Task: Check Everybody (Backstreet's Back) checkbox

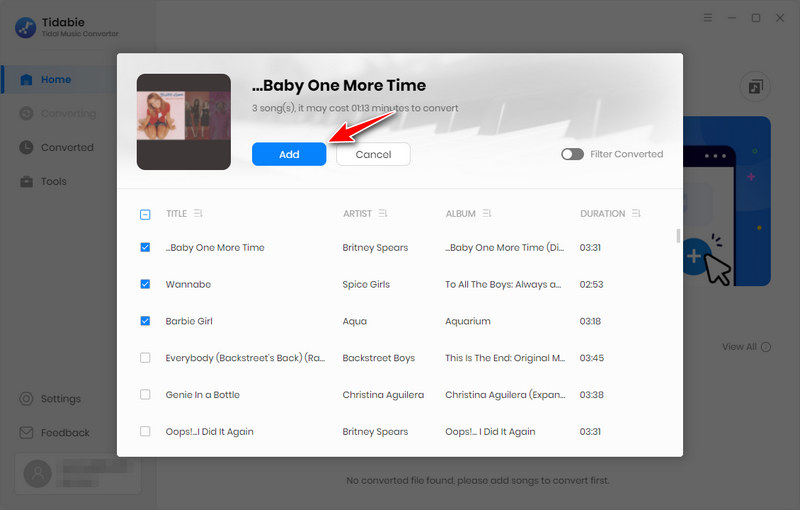Action: pyautogui.click(x=145, y=358)
